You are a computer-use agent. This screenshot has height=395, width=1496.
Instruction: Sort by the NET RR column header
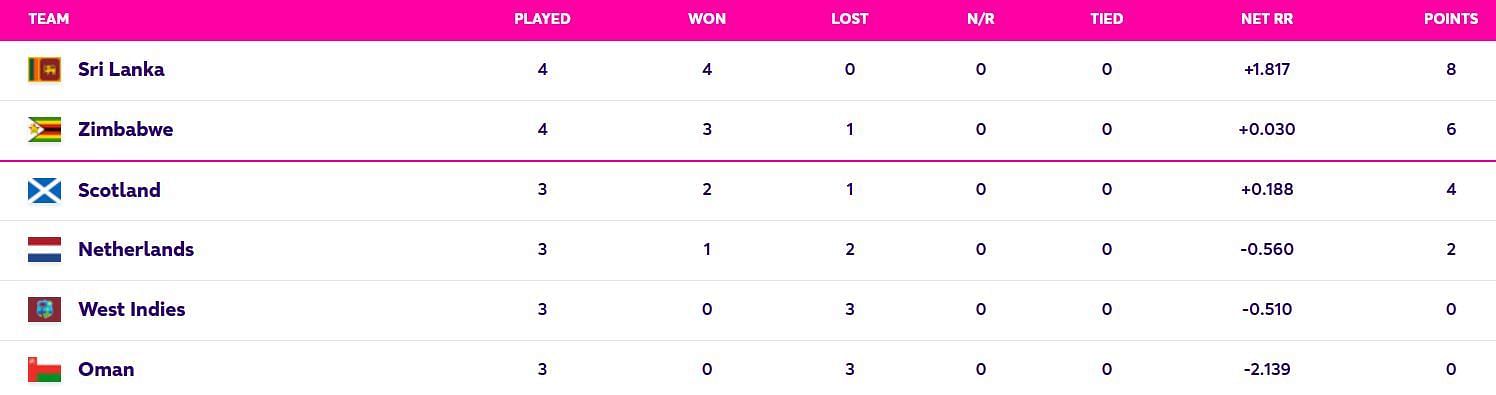point(1266,19)
